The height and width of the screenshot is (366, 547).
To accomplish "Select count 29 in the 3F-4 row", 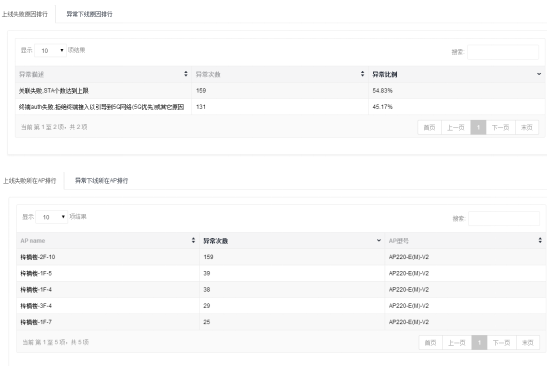I will [x=207, y=306].
